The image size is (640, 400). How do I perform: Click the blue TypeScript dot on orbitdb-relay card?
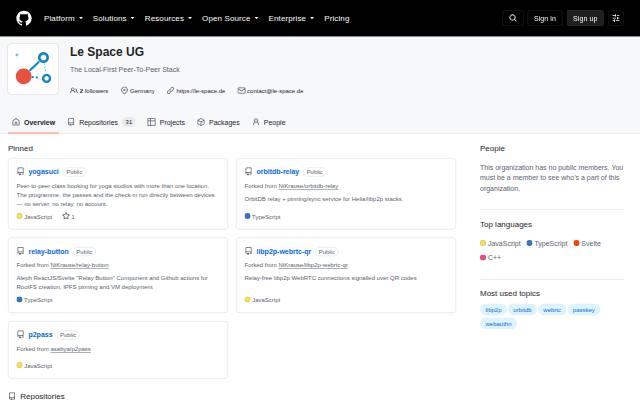[247, 216]
